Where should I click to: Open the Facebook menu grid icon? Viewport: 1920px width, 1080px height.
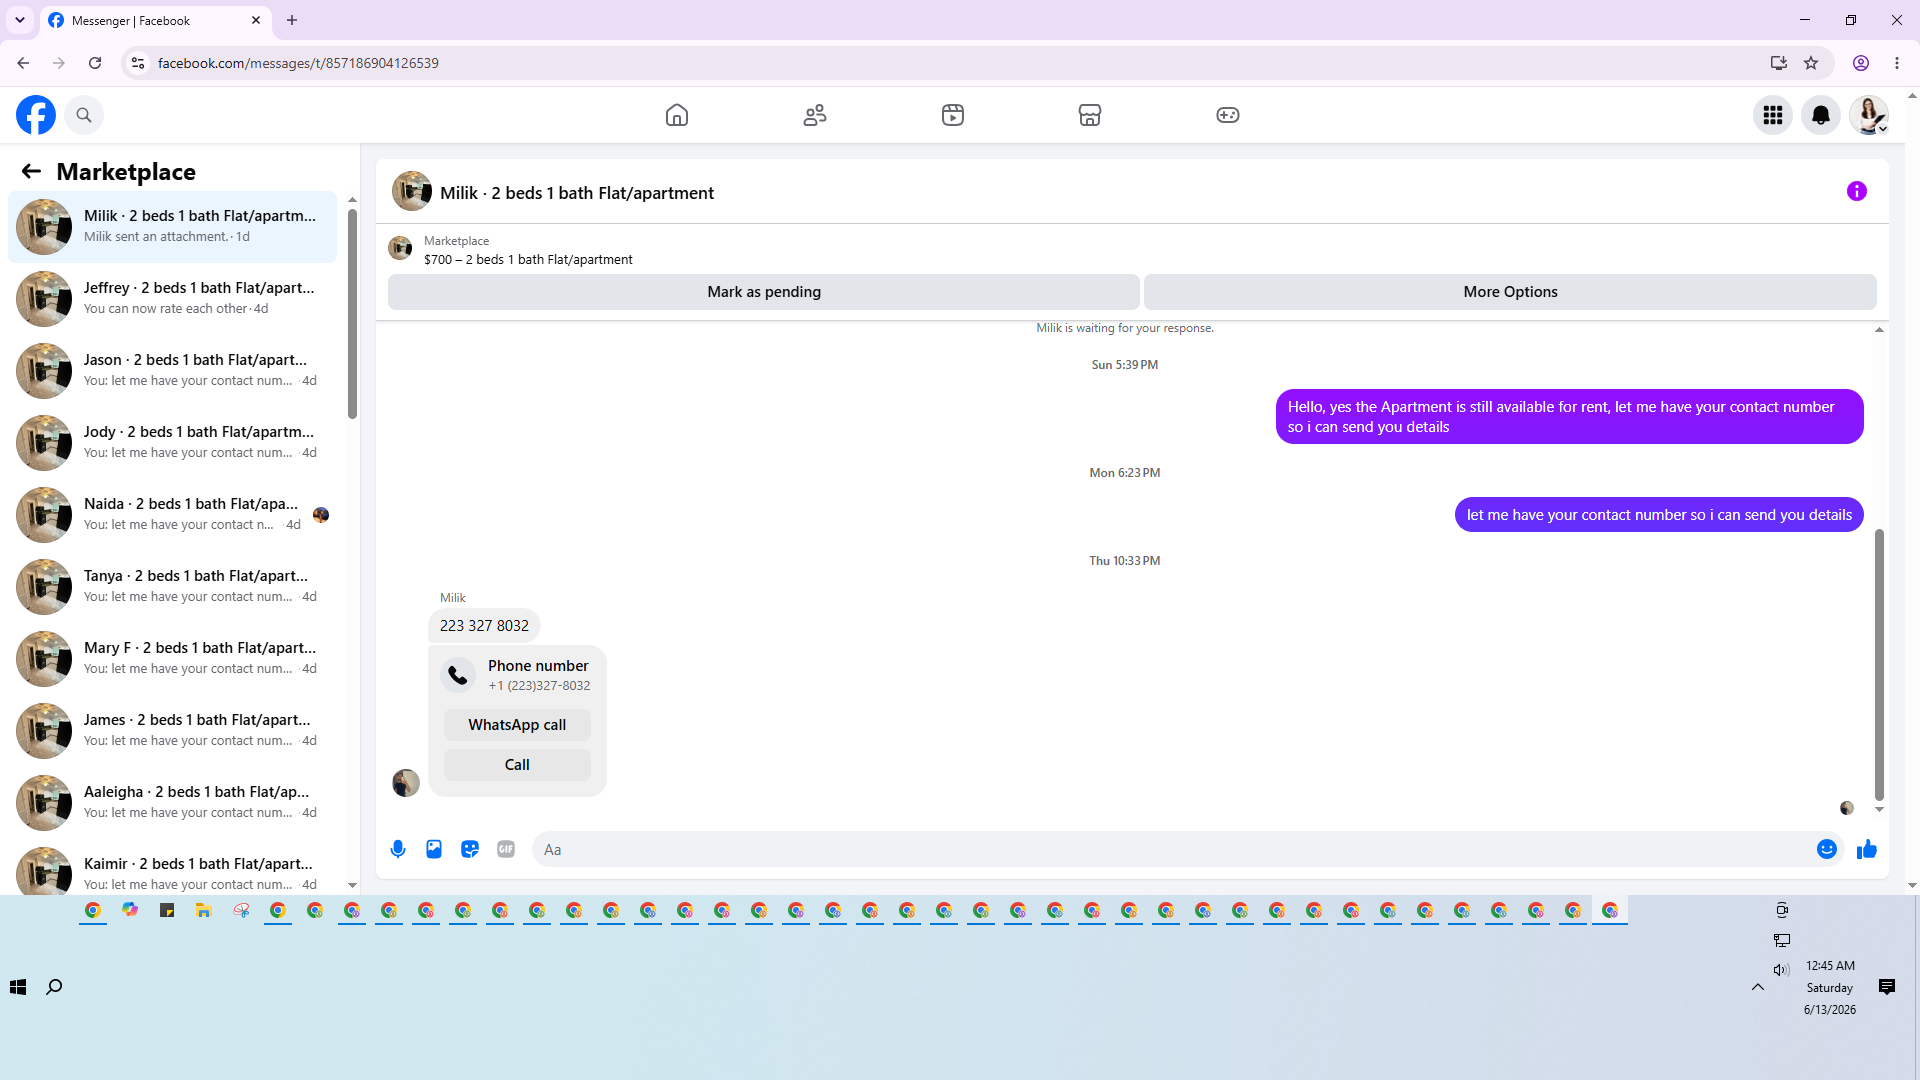(1773, 115)
